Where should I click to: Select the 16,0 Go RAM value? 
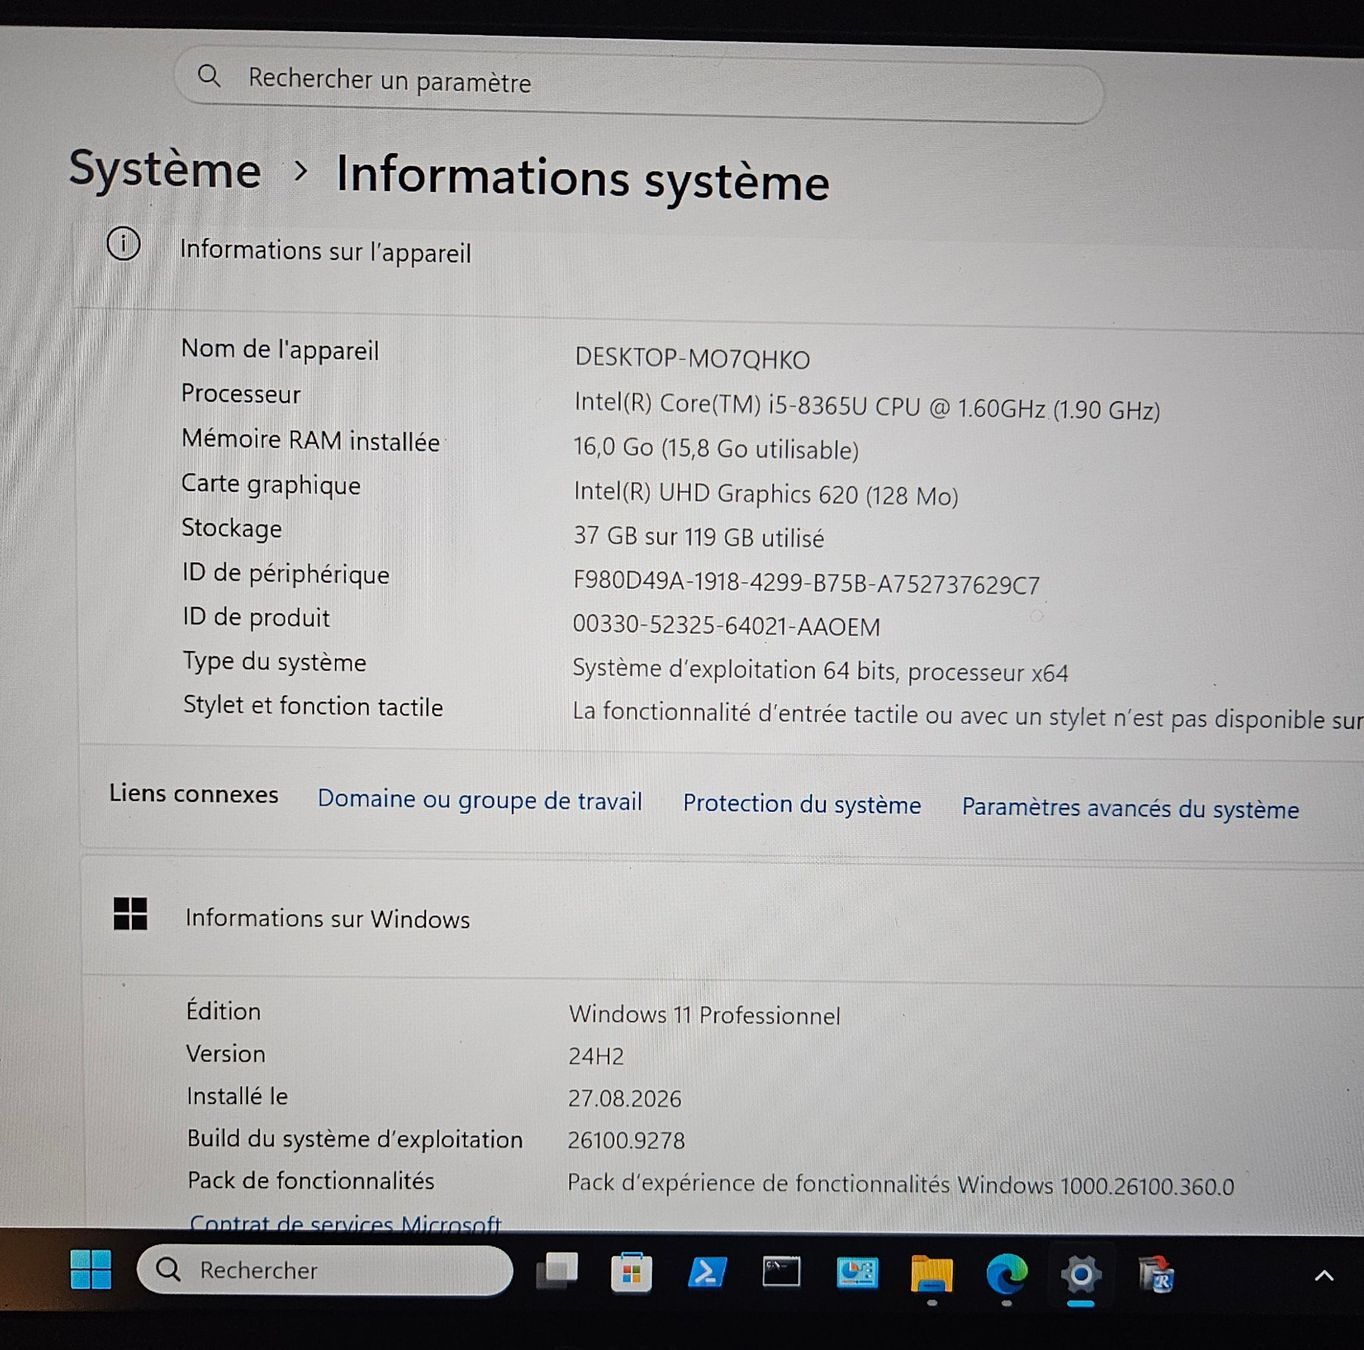716,448
